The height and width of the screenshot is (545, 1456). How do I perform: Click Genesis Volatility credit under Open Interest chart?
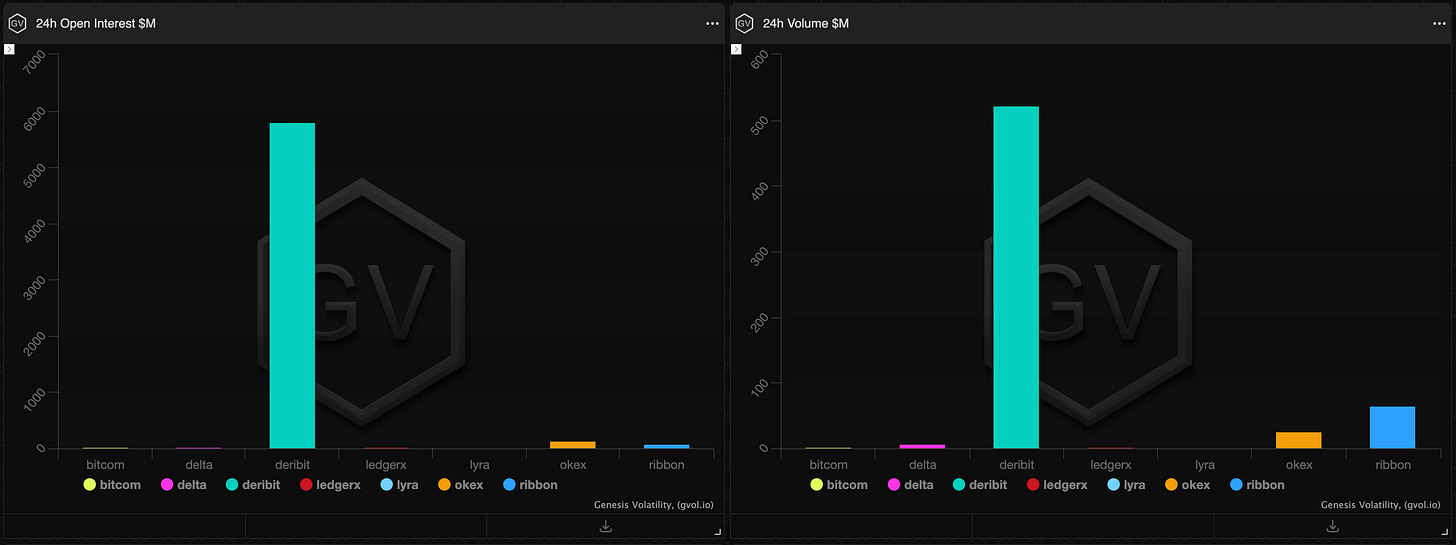click(656, 506)
